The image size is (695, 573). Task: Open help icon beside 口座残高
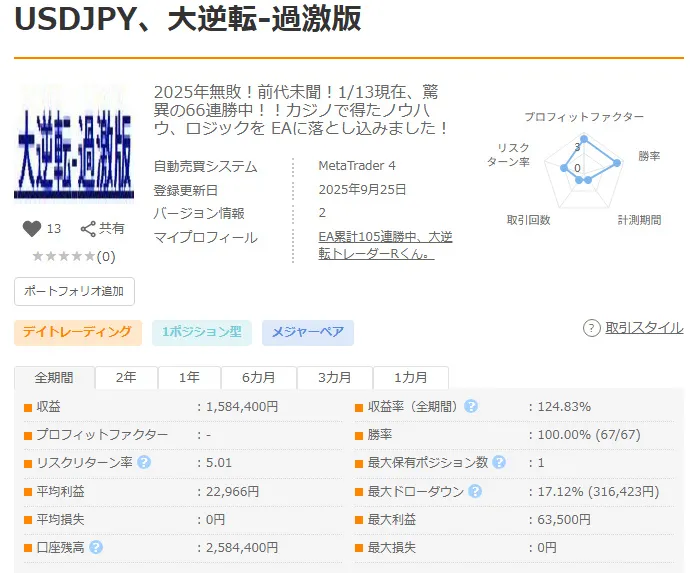96,547
